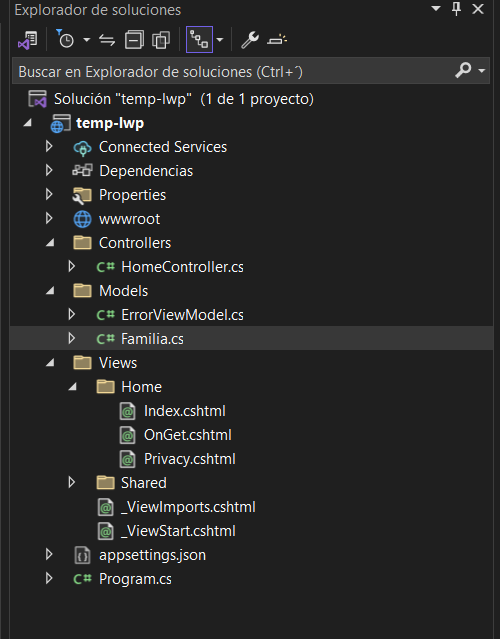The width and height of the screenshot is (500, 639).
Task: Click the Home folder icon
Action: (105, 387)
